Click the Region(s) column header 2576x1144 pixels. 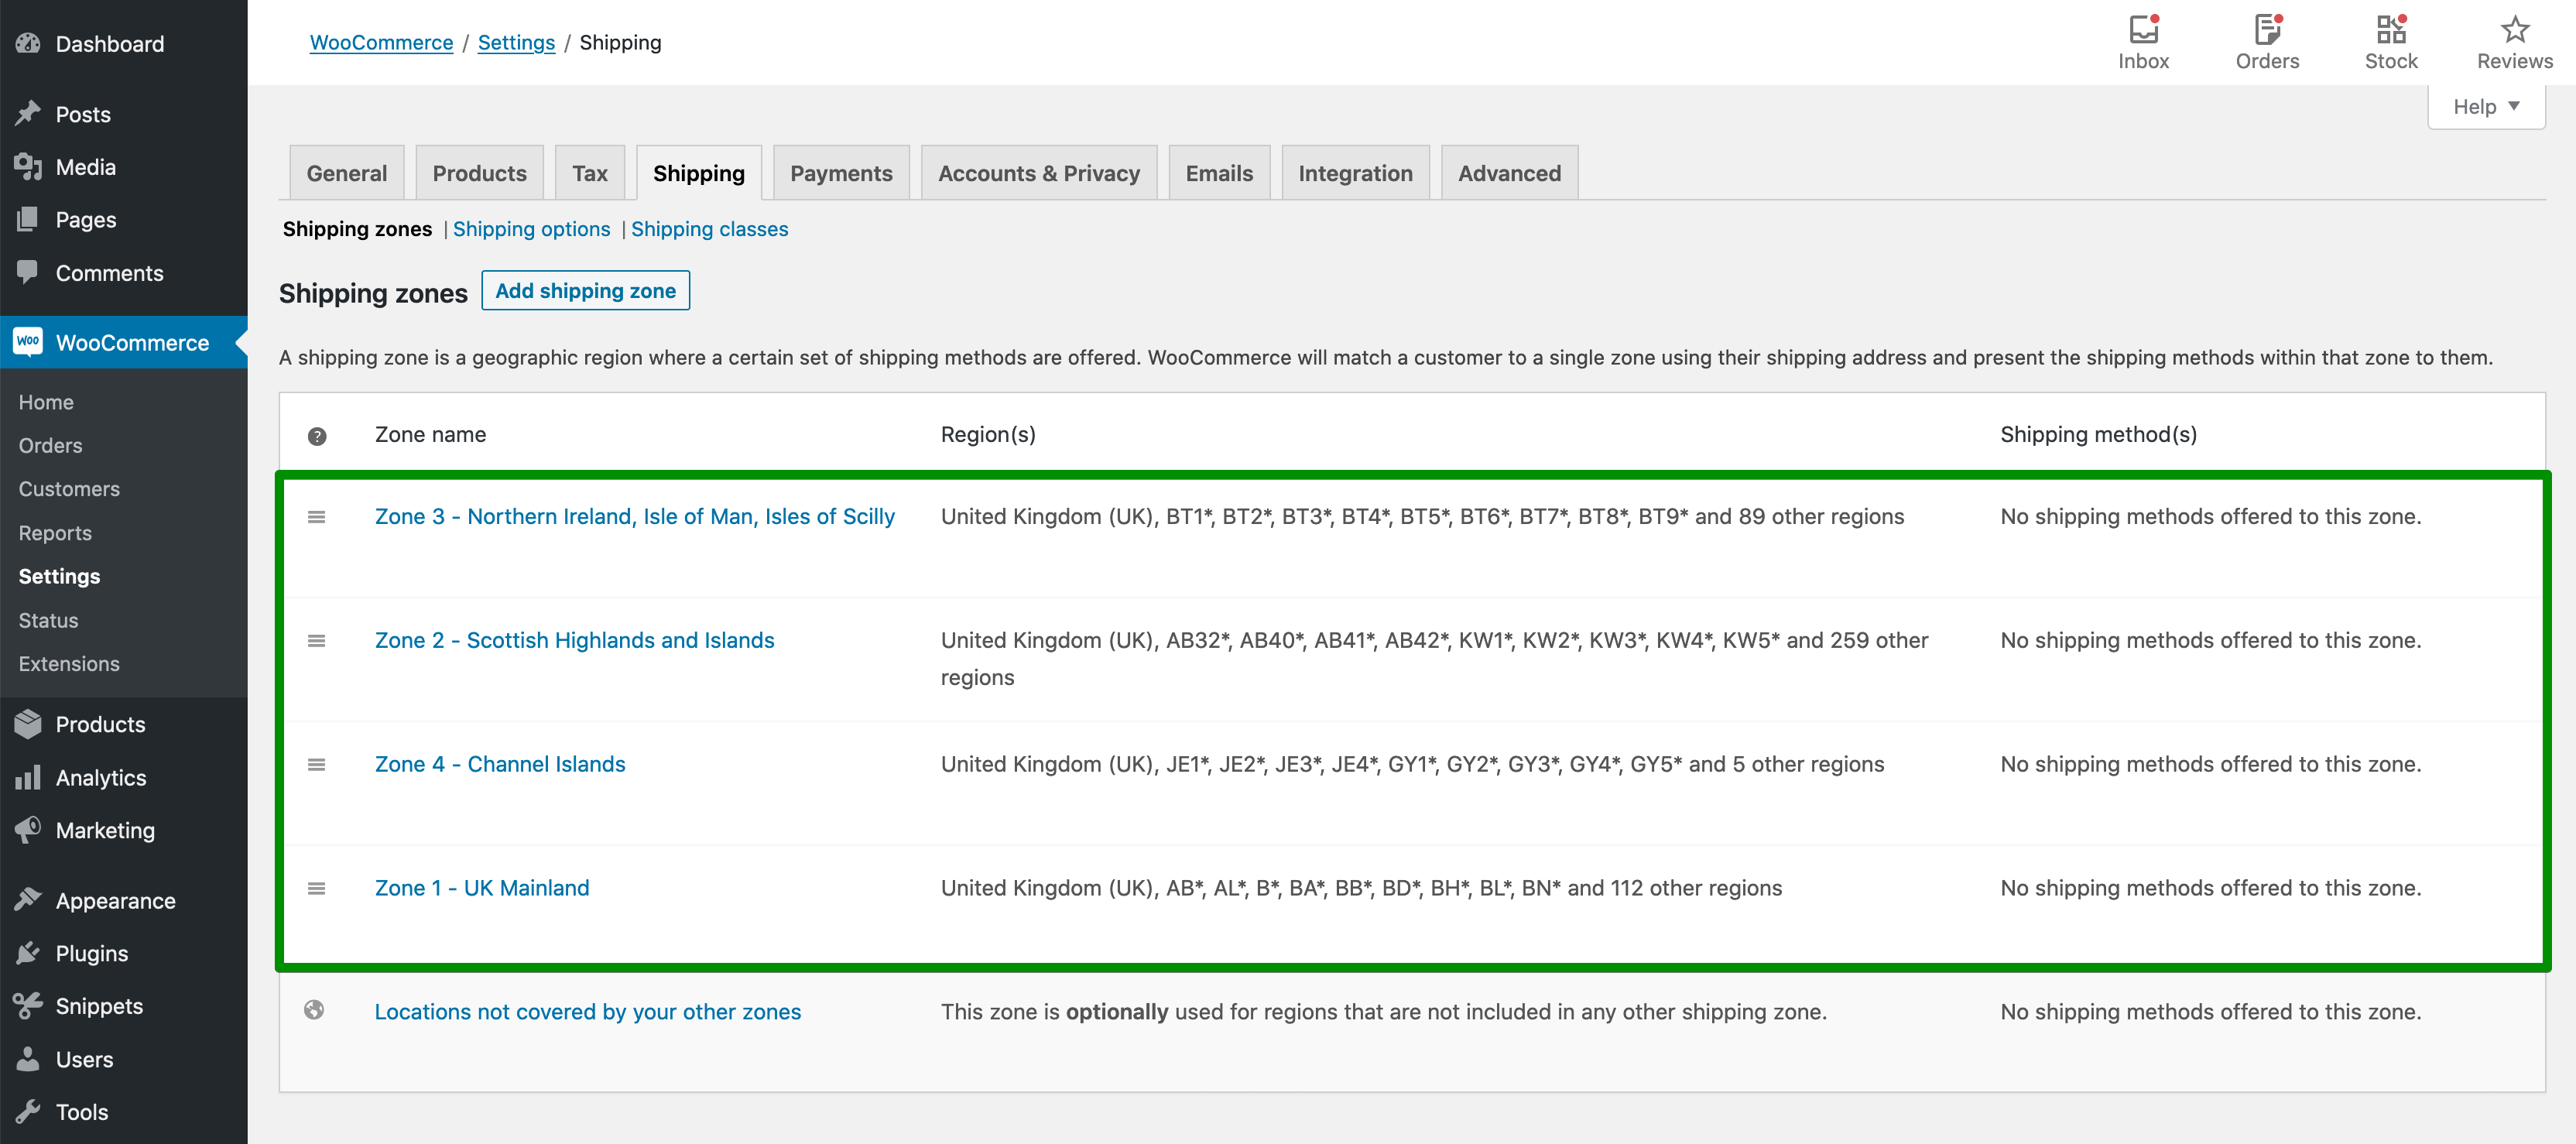(988, 434)
